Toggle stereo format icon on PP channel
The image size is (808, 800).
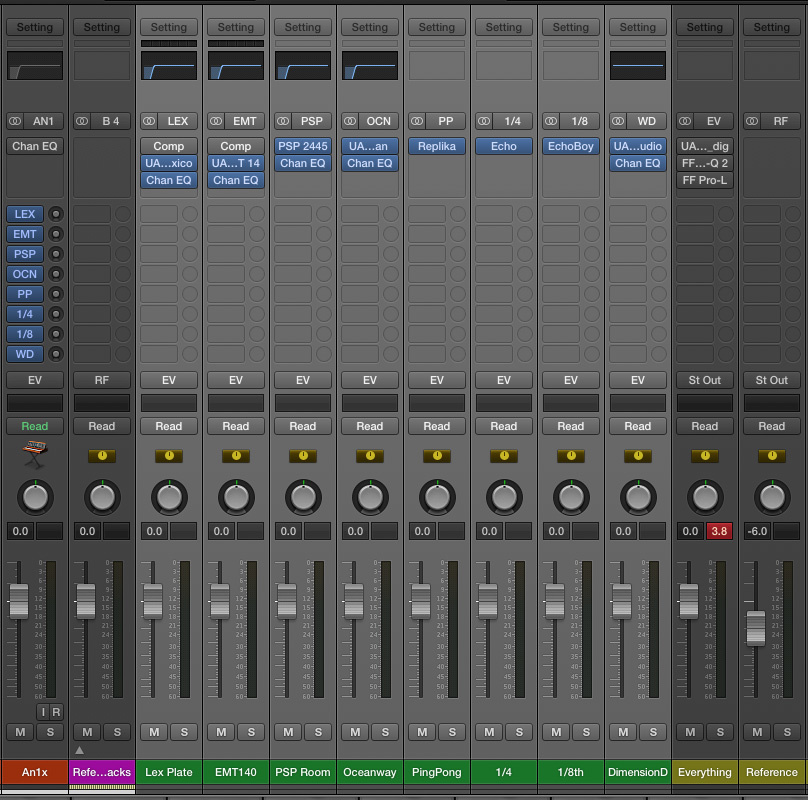(417, 121)
